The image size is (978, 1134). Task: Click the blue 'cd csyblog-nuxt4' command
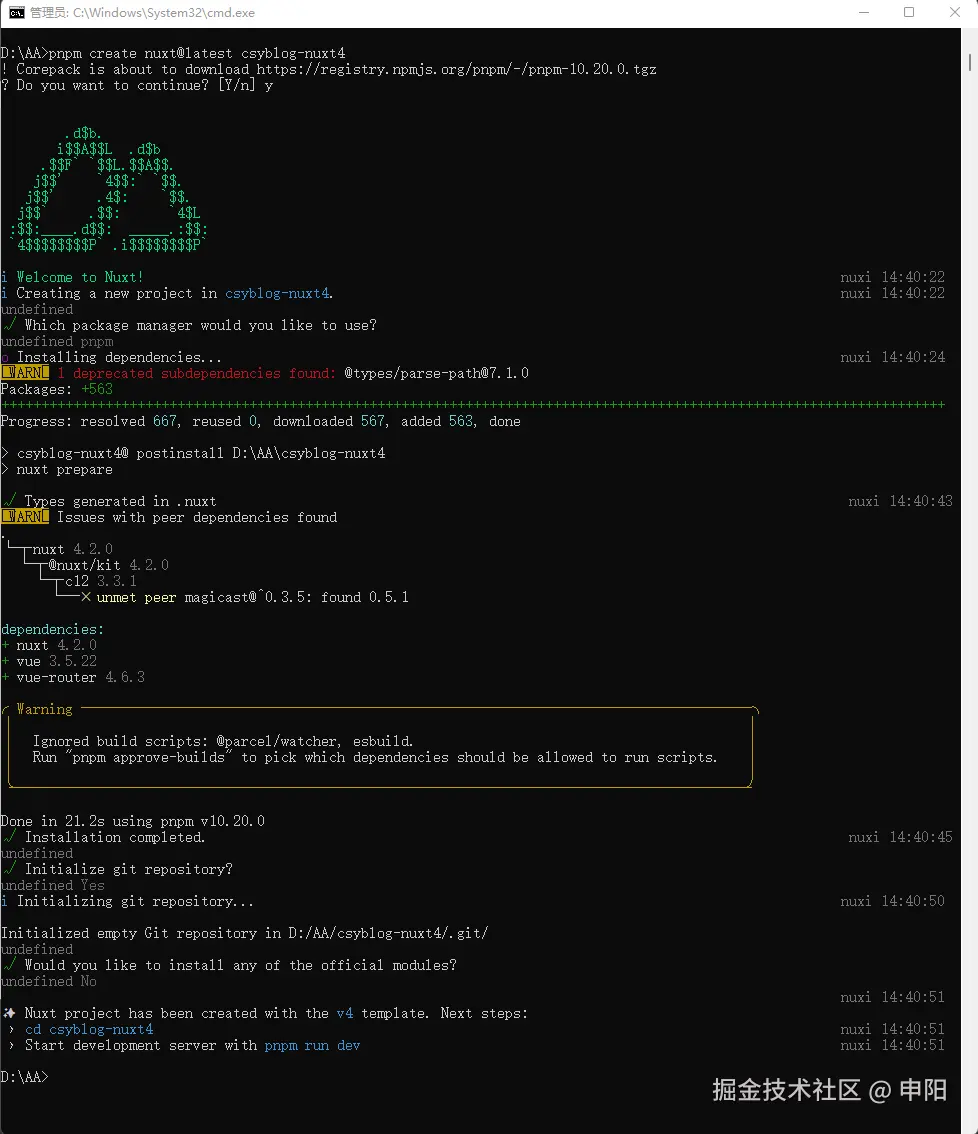90,1029
